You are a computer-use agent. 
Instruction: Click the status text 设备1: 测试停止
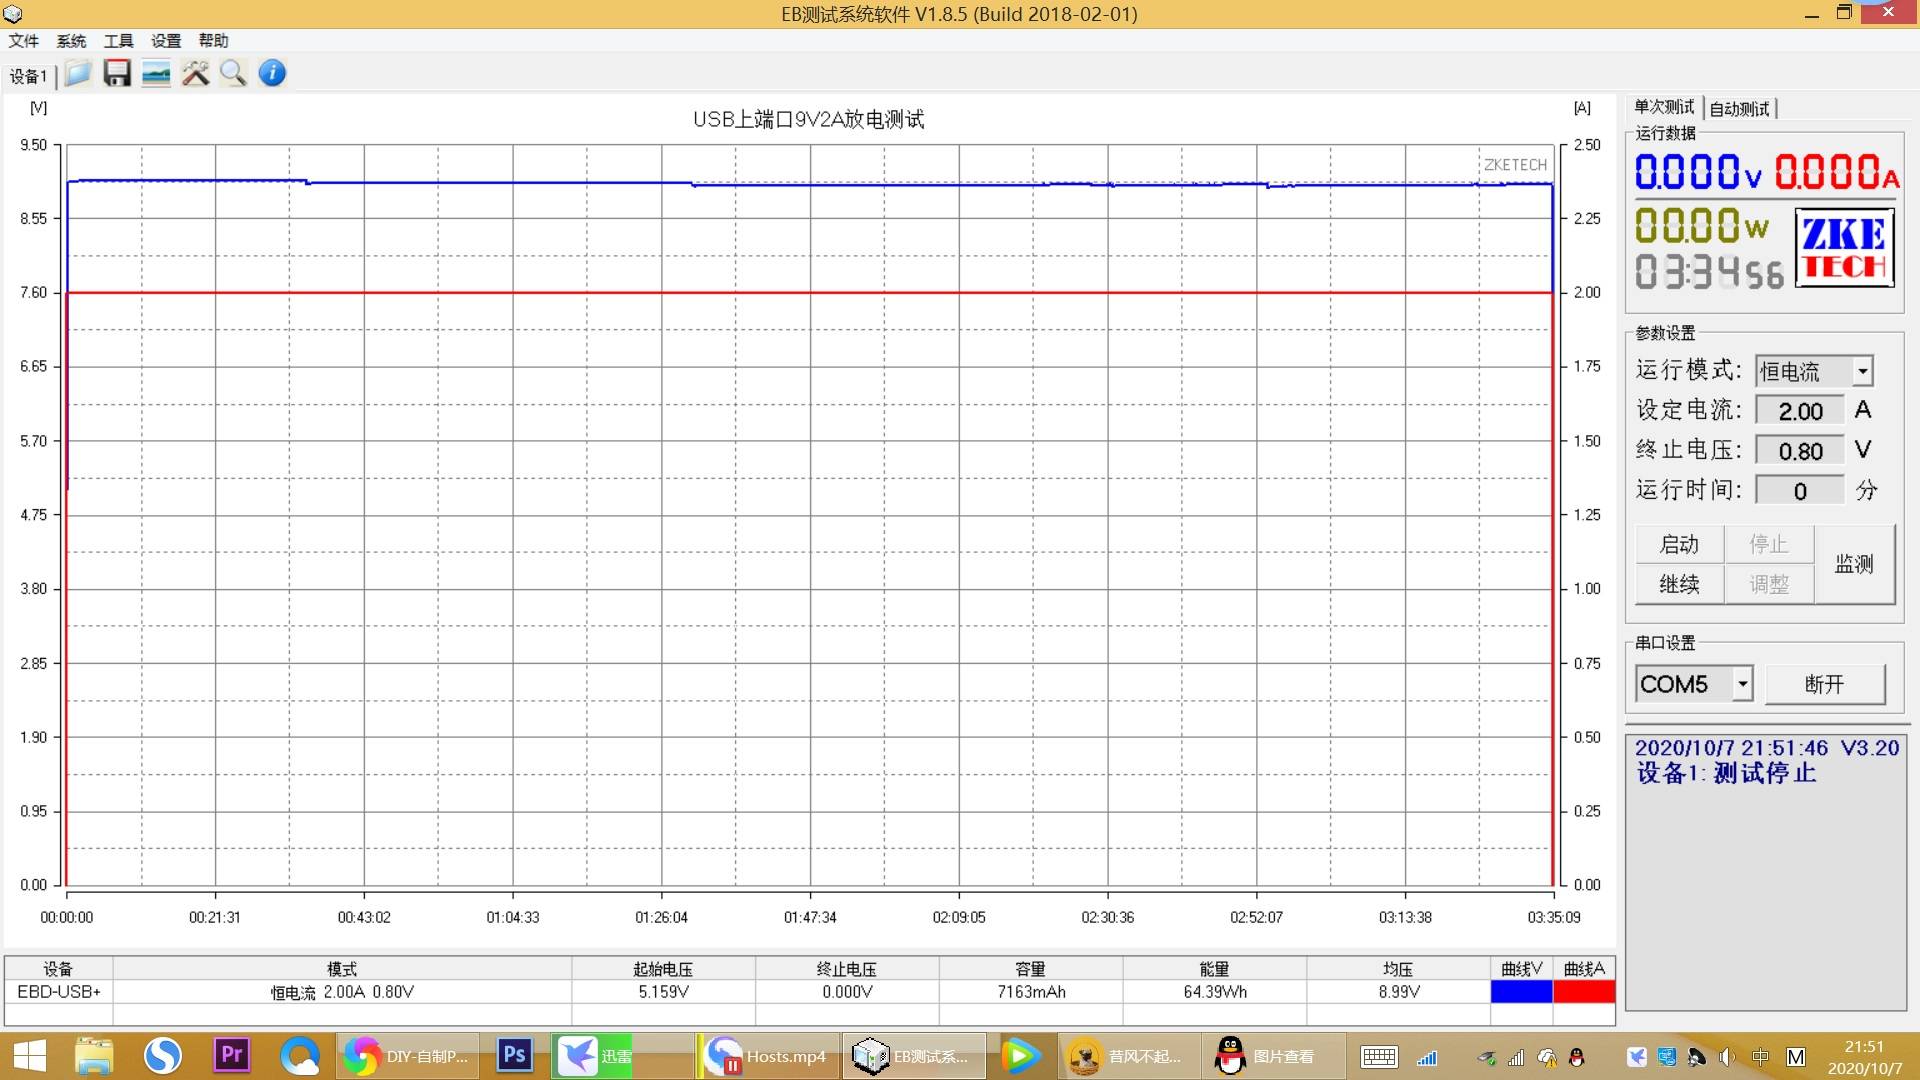pyautogui.click(x=1726, y=774)
